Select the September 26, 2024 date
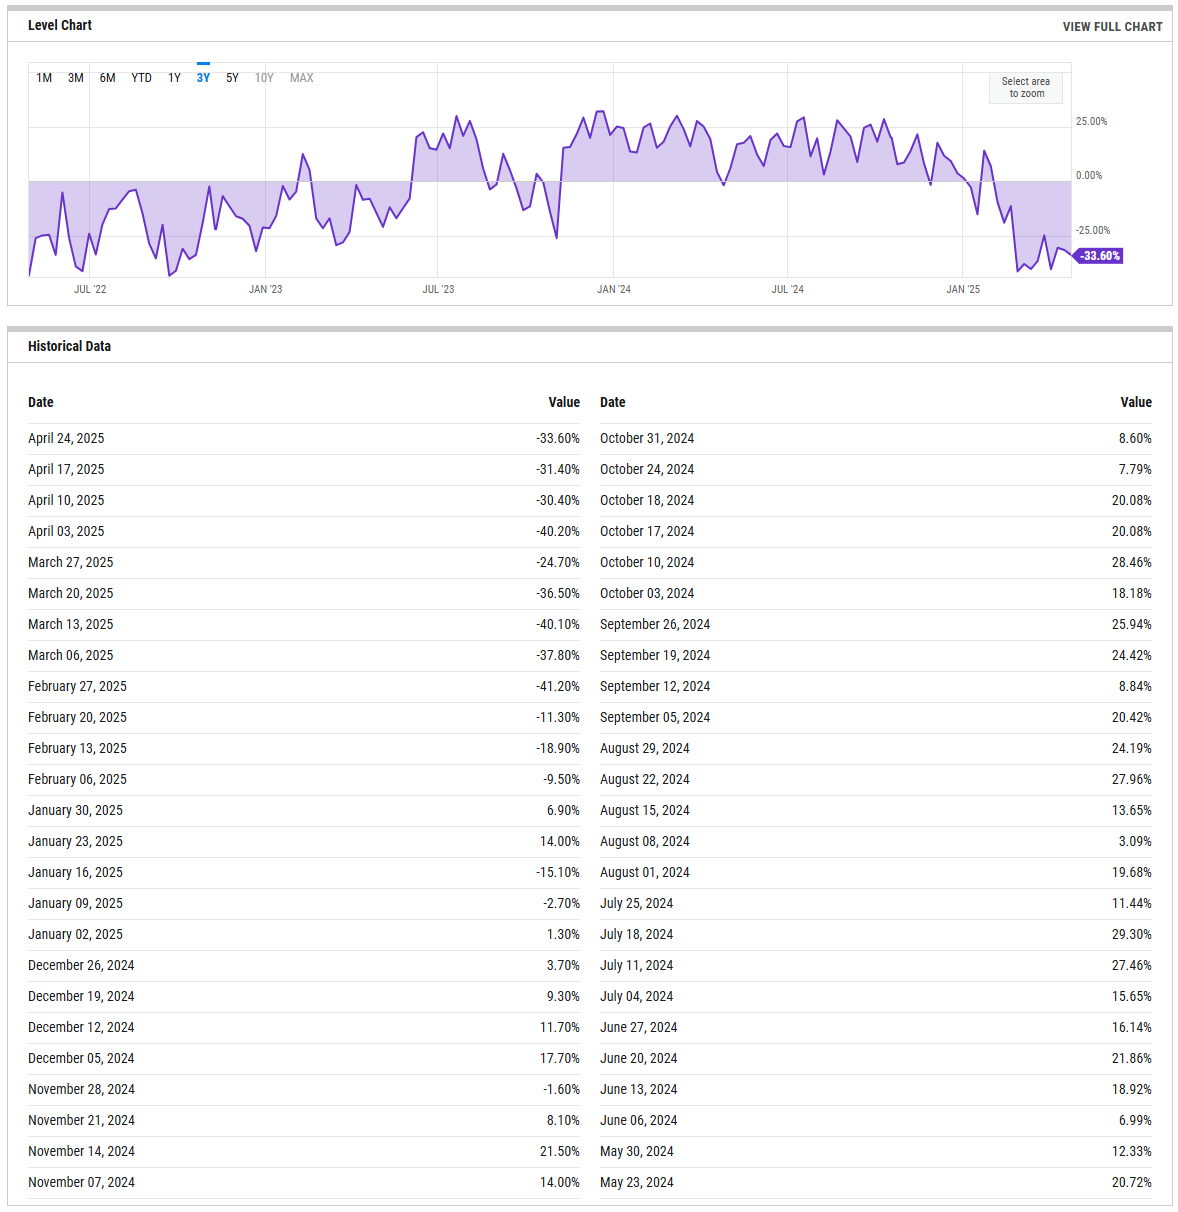 click(x=655, y=624)
